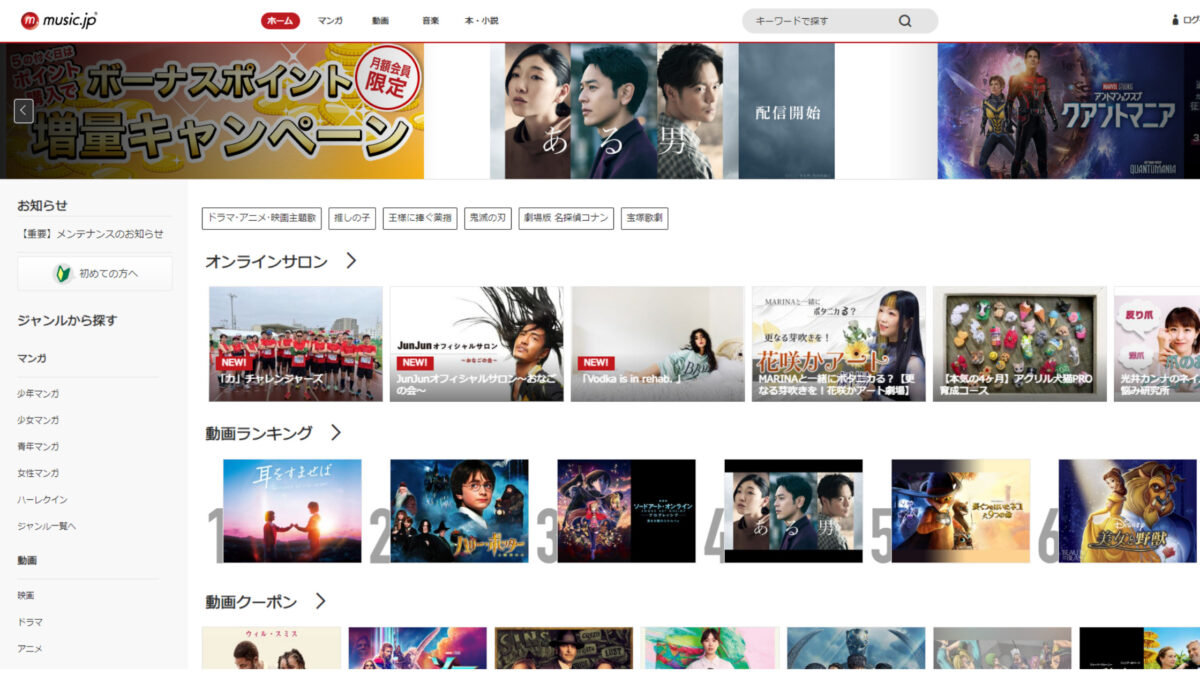The height and width of the screenshot is (675, 1200).
Task: Open the ボーナスポイント増量キャンペーン banner
Action: click(212, 111)
